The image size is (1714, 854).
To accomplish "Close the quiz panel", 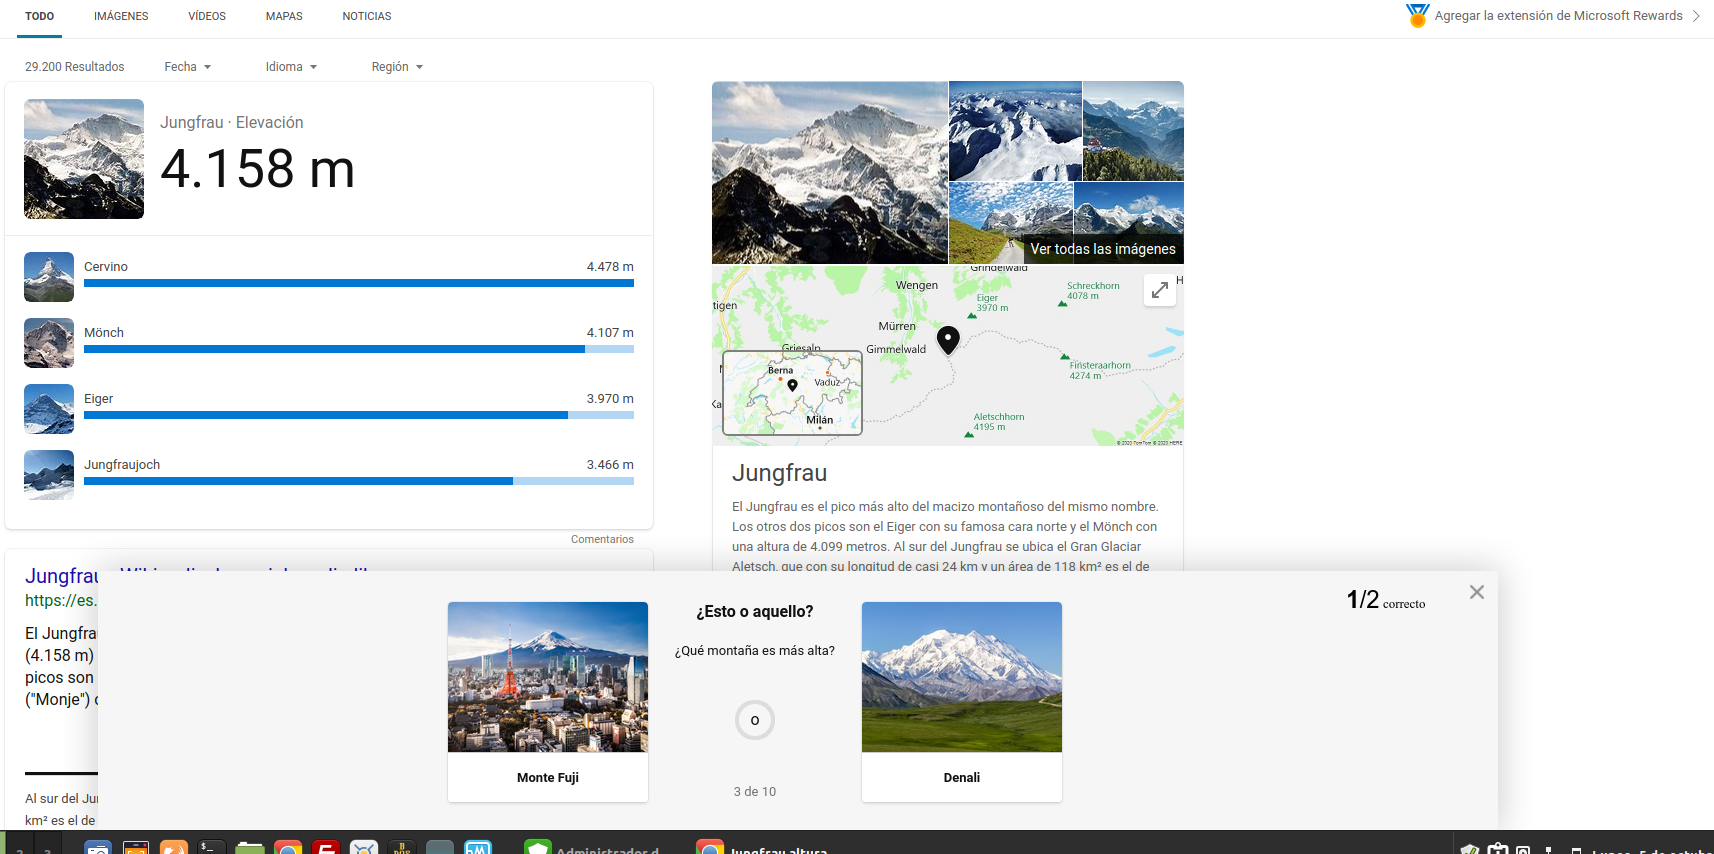I will (x=1476, y=592).
